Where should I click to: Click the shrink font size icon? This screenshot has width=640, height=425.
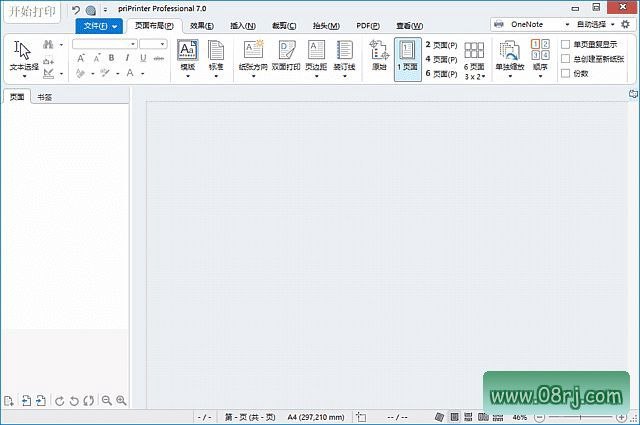point(97,58)
